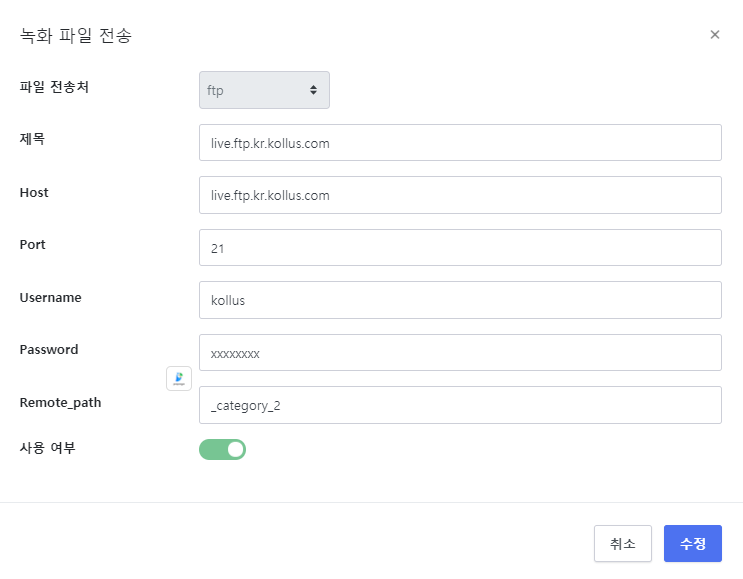The image size is (743, 579).
Task: Click the password manager icon near Password
Action: pos(179,378)
